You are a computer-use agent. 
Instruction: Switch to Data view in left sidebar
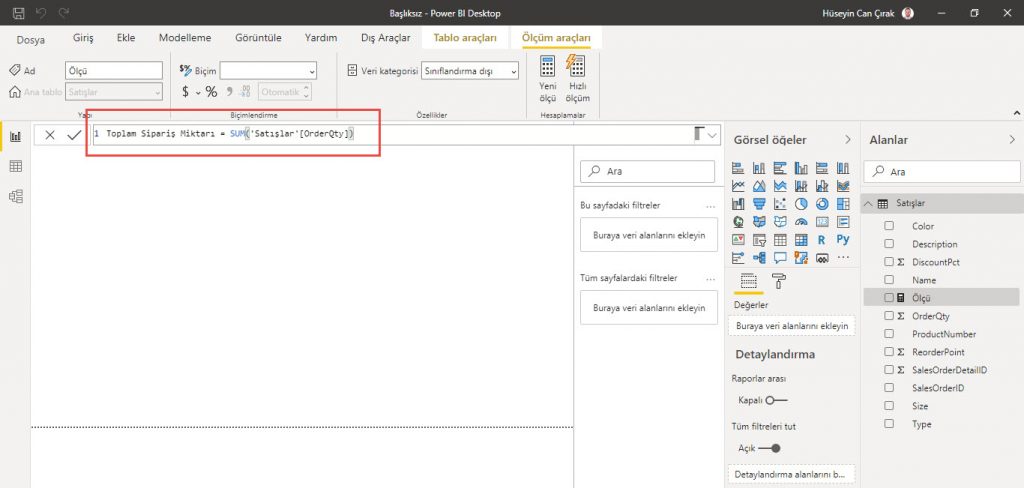pos(16,167)
